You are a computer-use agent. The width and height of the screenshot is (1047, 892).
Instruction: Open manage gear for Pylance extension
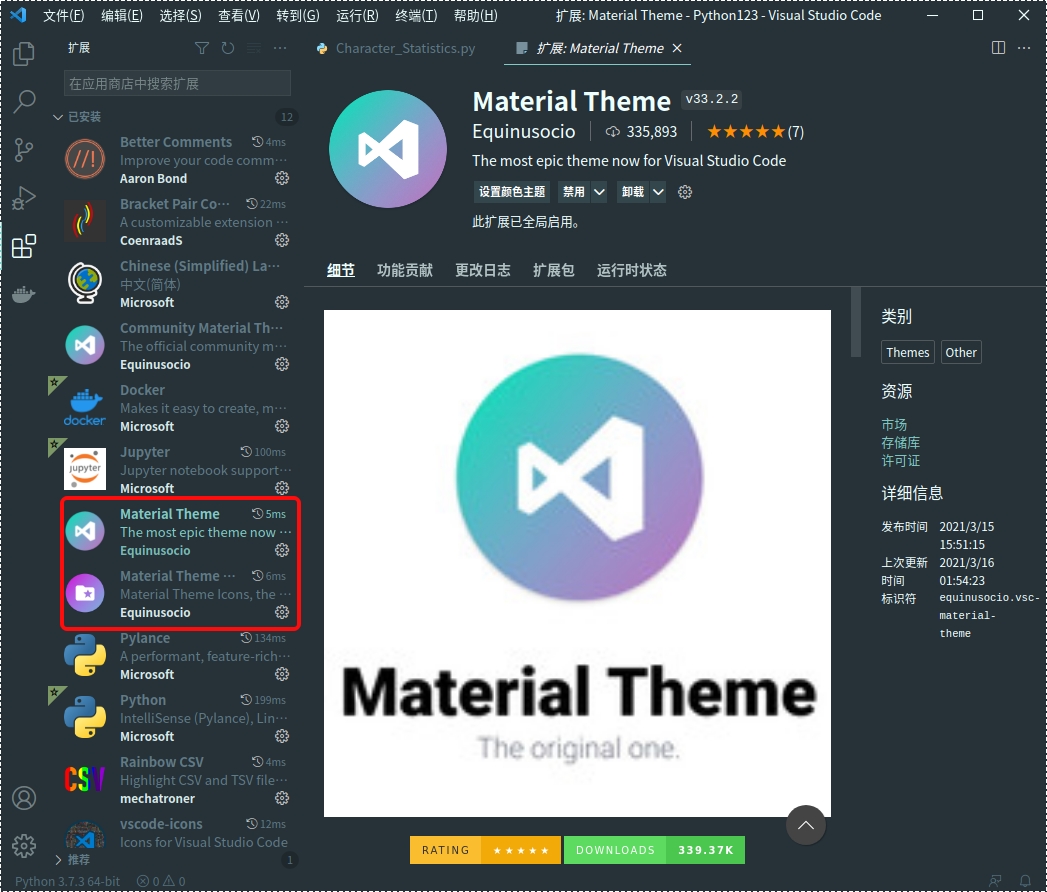(x=282, y=674)
